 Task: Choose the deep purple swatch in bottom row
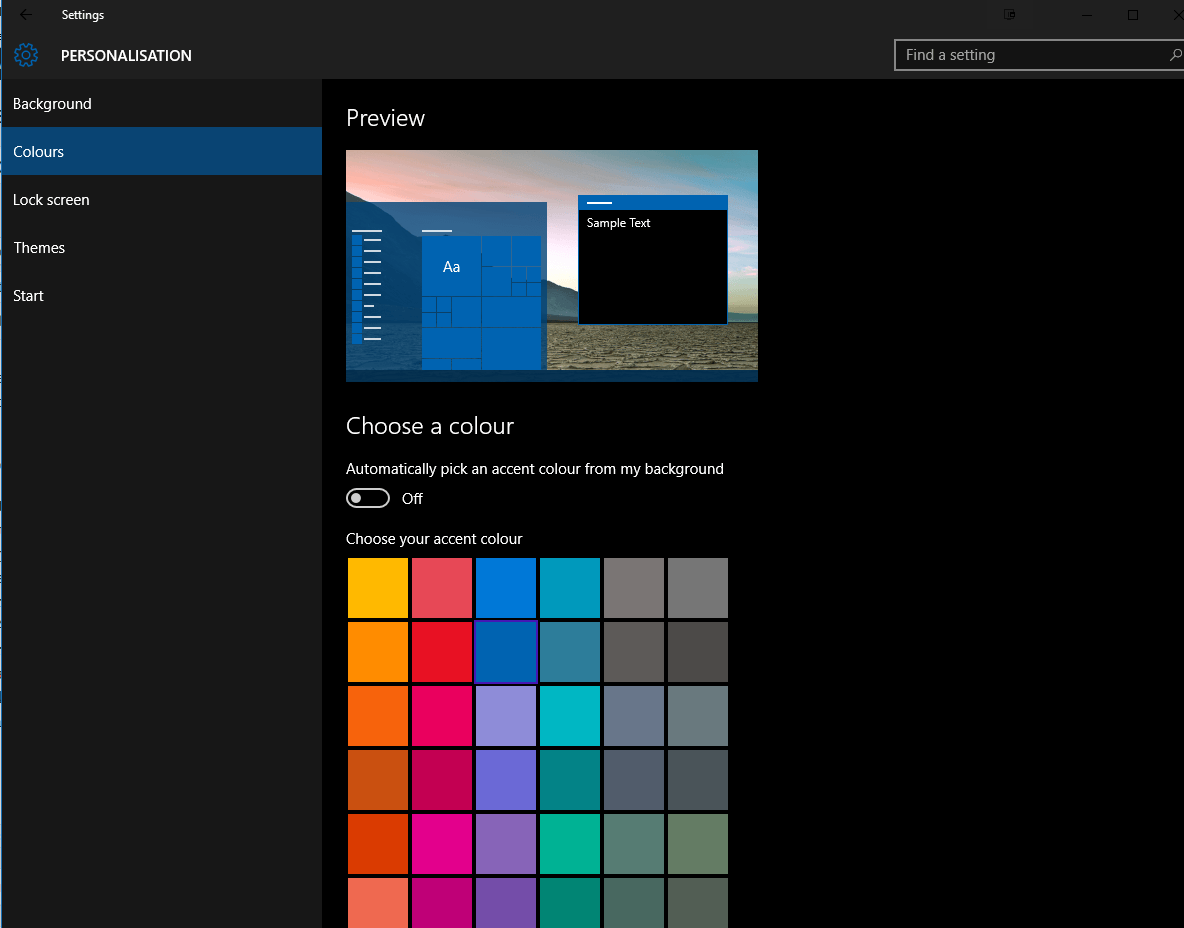(x=506, y=903)
